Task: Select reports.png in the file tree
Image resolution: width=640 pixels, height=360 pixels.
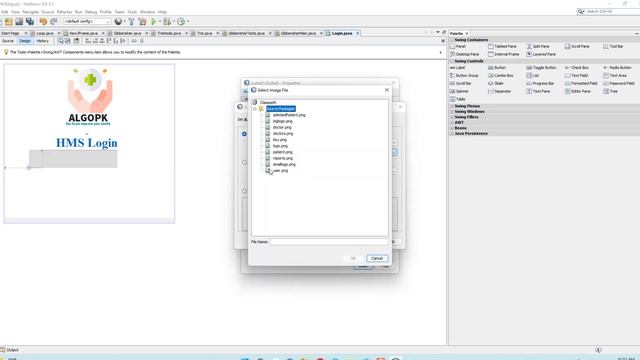Action: (x=282, y=158)
